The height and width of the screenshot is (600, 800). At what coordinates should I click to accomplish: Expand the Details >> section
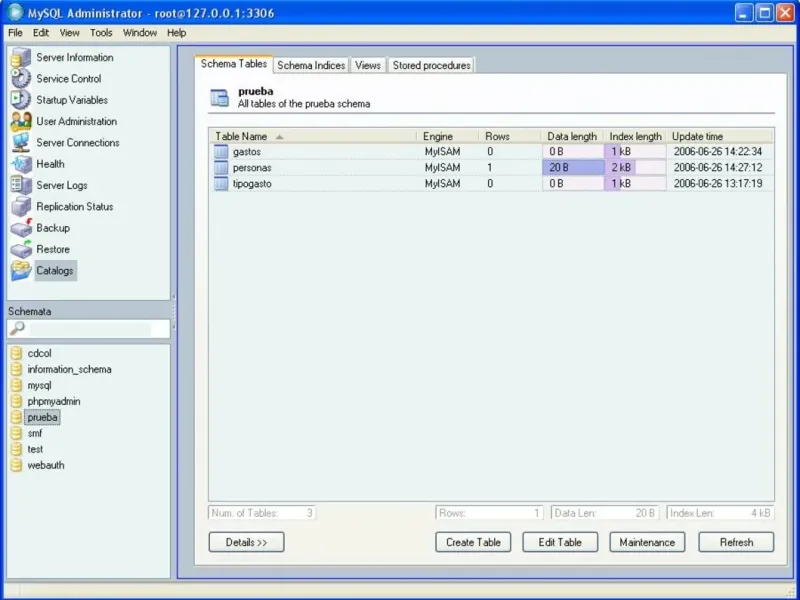246,542
